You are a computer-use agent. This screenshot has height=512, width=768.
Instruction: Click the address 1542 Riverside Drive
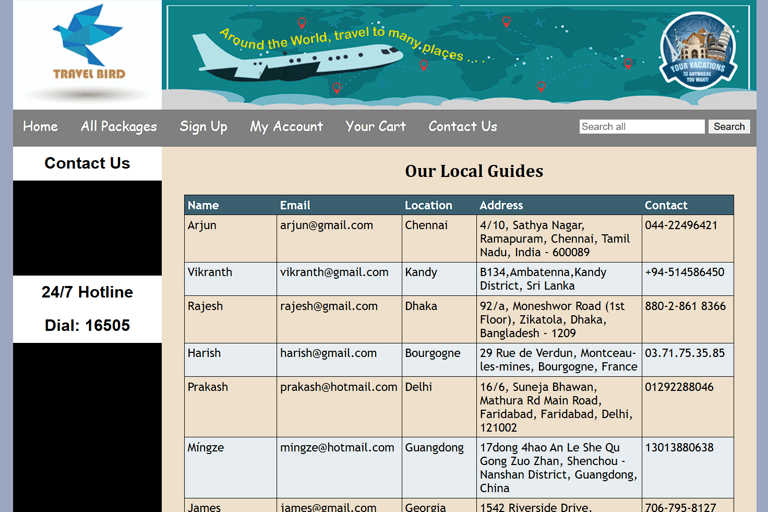click(559, 506)
